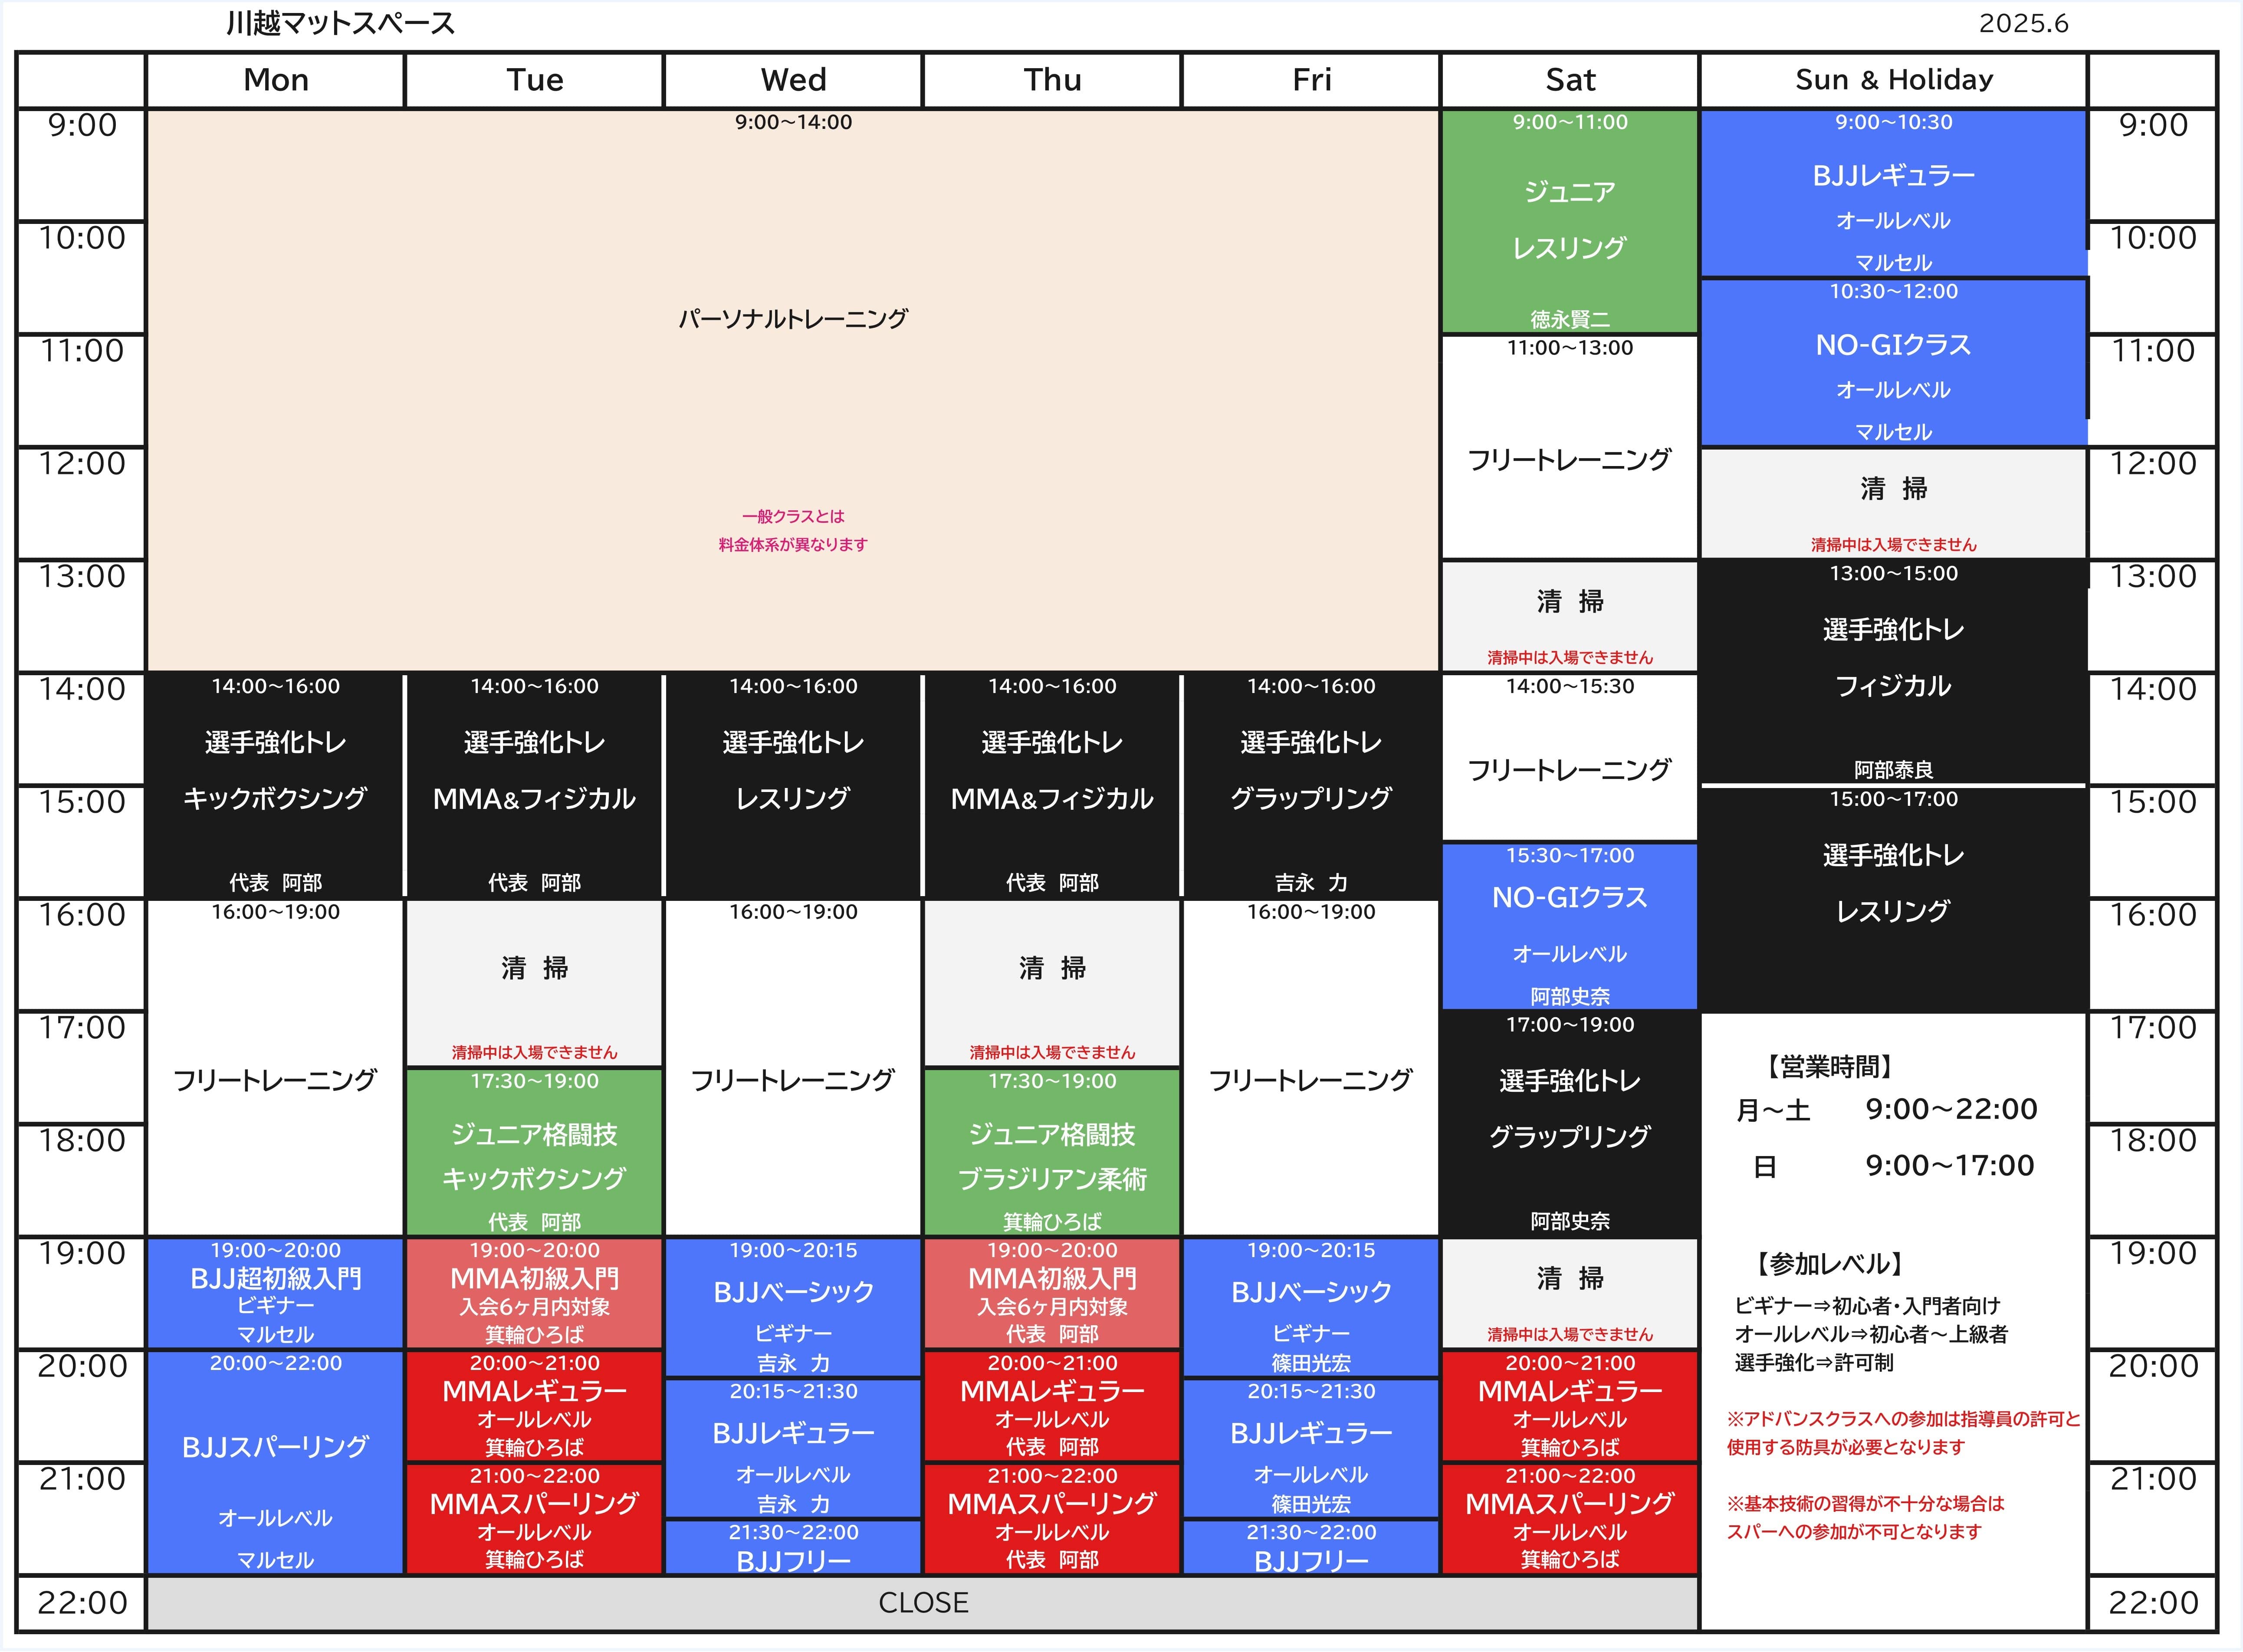This screenshot has width=2243, height=1652.
Task: Click the gray CLOSE bar
Action: point(922,1603)
